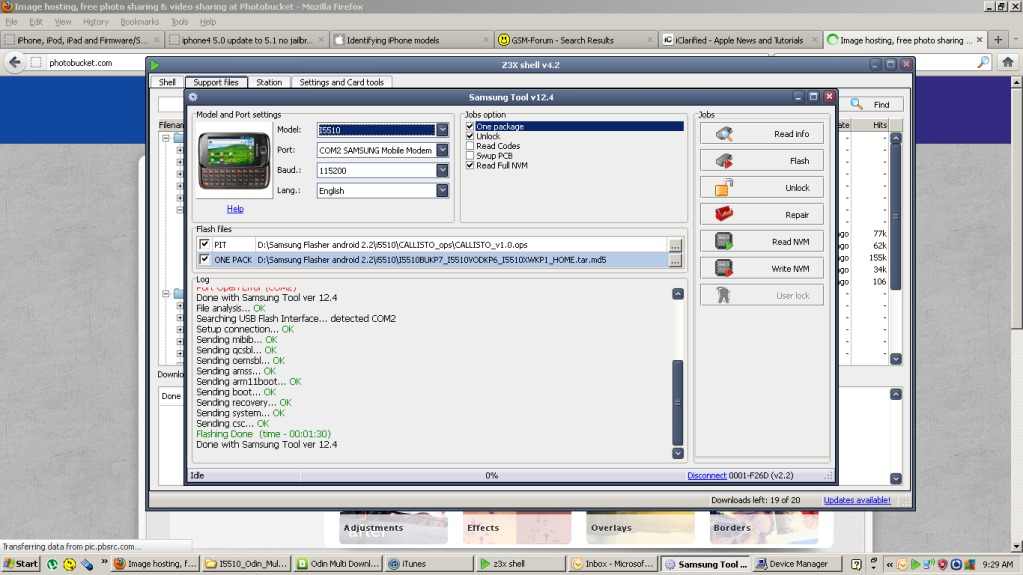
Task: Click the Disconnect link in status bar
Action: point(707,476)
